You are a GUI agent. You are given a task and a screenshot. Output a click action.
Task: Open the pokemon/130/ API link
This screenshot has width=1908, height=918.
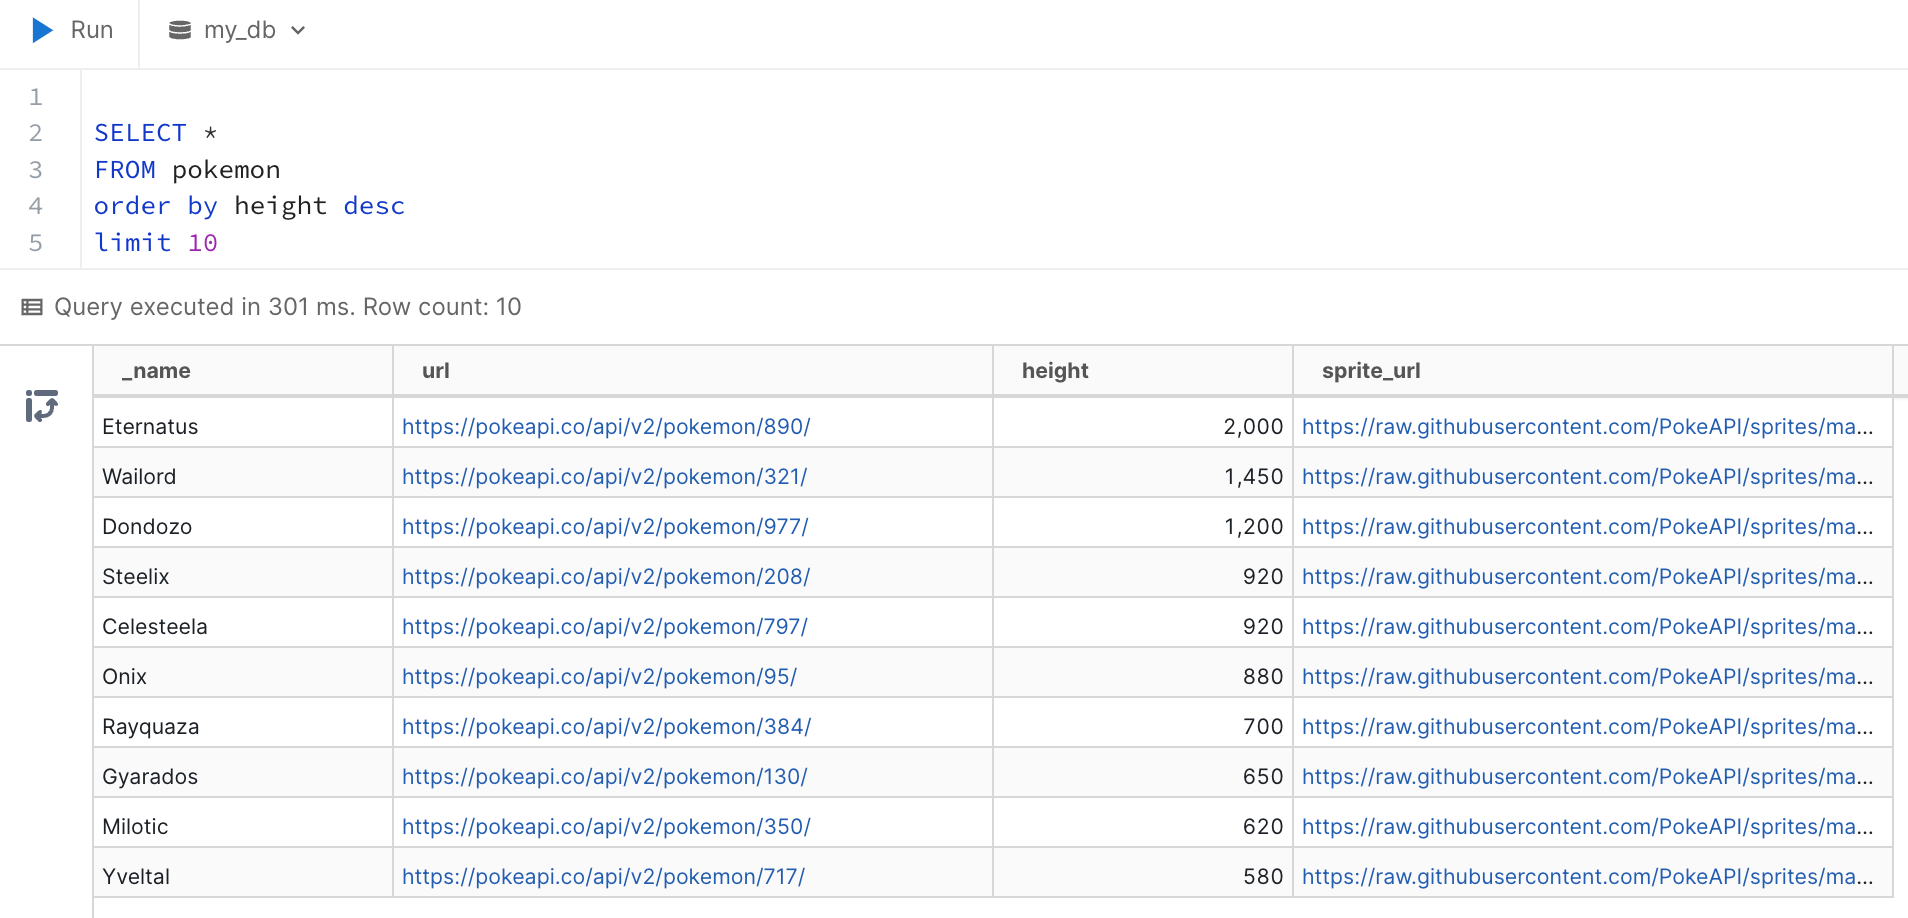pos(604,777)
